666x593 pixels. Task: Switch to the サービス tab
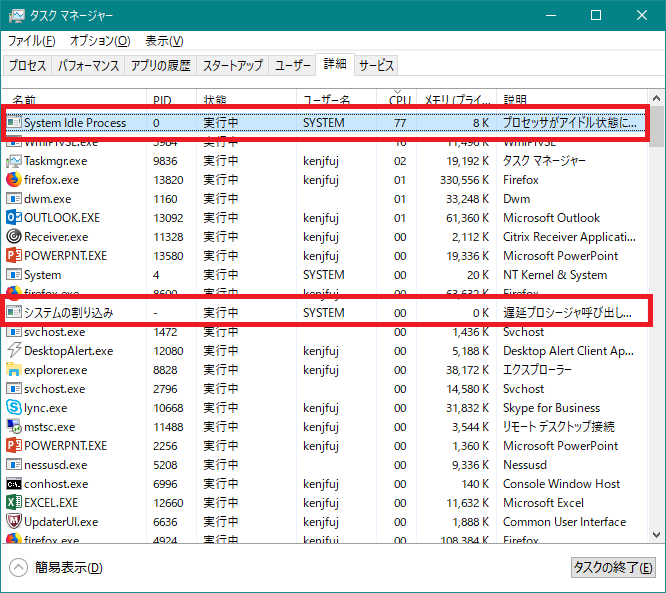pyautogui.click(x=376, y=65)
